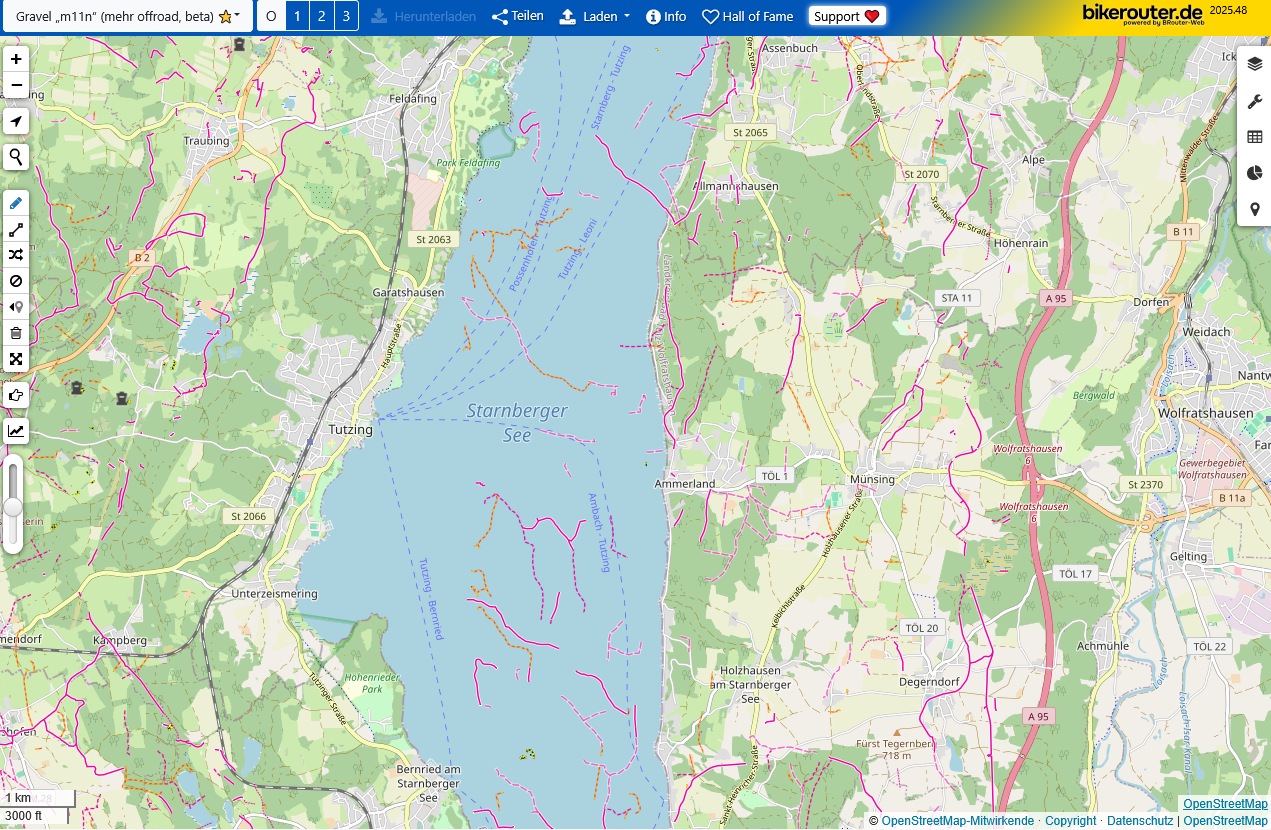Click the St 2063 road shield
This screenshot has height=830, width=1271.
(x=433, y=239)
